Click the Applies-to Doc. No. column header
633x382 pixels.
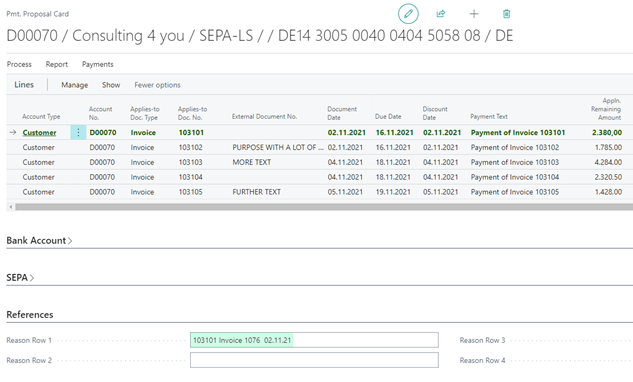pyautogui.click(x=193, y=113)
